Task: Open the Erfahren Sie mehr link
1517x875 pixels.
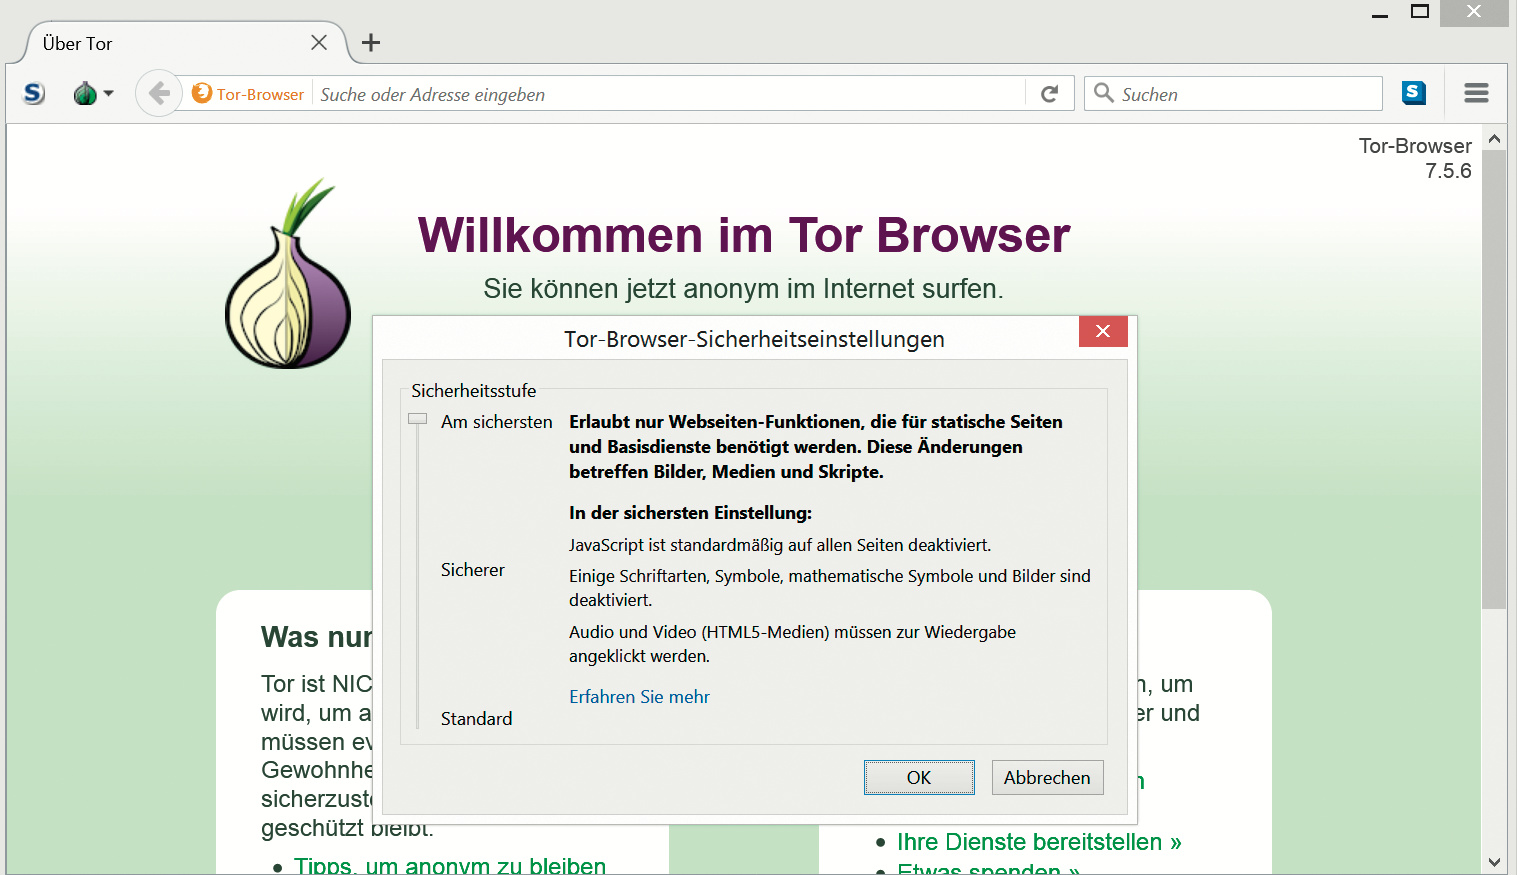Action: click(x=639, y=697)
